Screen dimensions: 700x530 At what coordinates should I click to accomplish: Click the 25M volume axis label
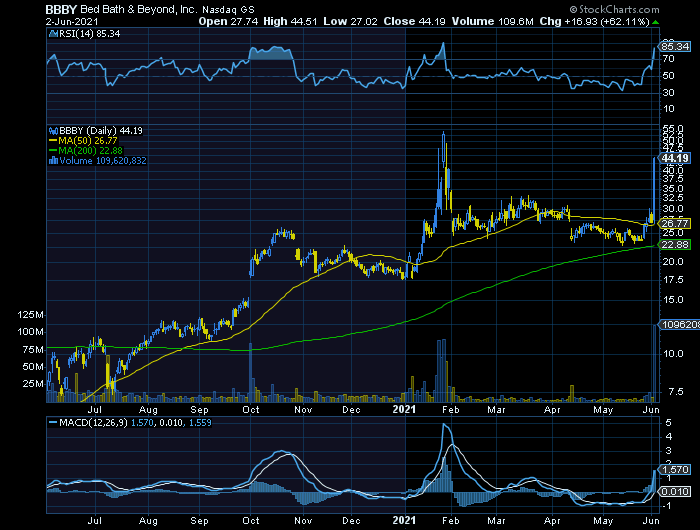coord(33,384)
